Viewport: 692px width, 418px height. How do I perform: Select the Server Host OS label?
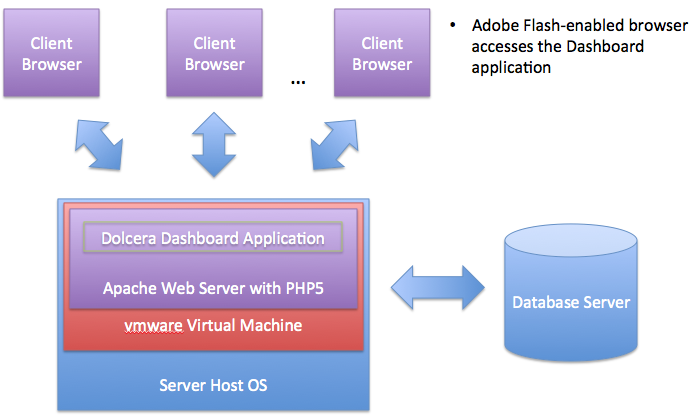[x=212, y=385]
